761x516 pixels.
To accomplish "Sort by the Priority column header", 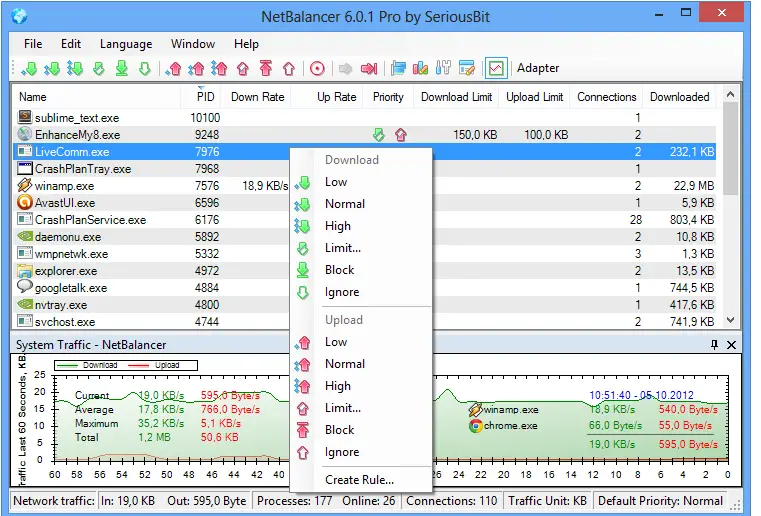I will pos(388,97).
